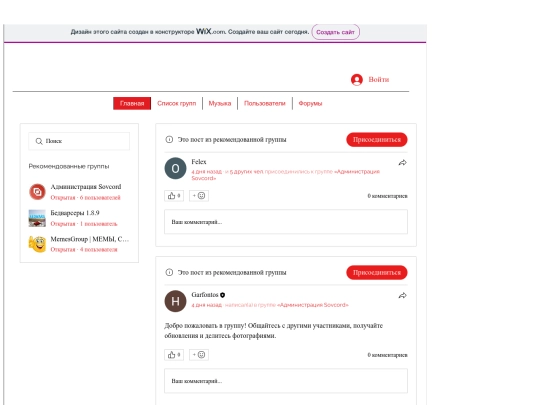Focus the Поиск search field
Viewport: 540px width, 405px height.
pyautogui.click(x=79, y=141)
